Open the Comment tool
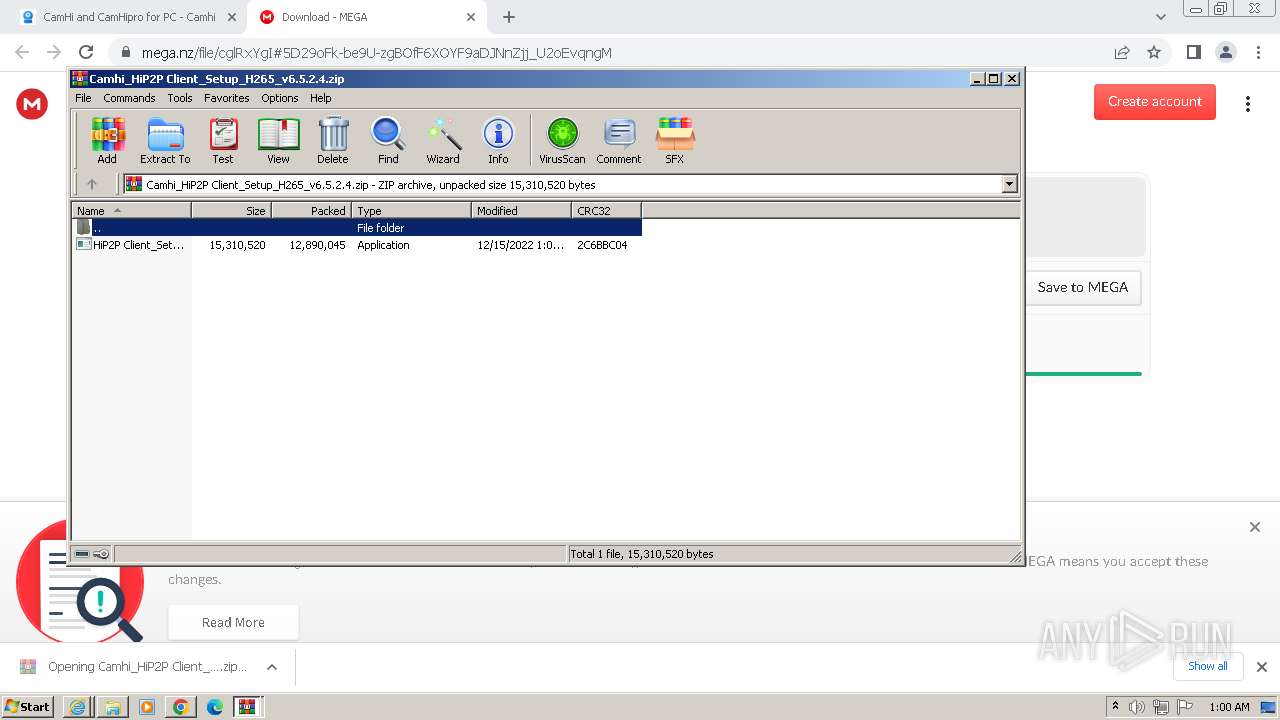 (x=619, y=140)
